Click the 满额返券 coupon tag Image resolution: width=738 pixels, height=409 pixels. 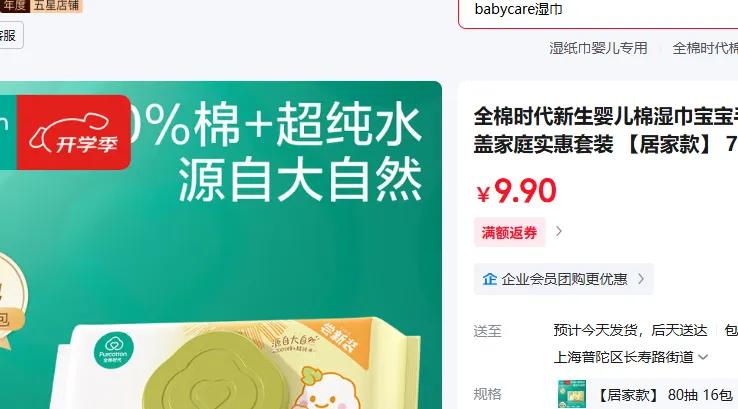509,232
